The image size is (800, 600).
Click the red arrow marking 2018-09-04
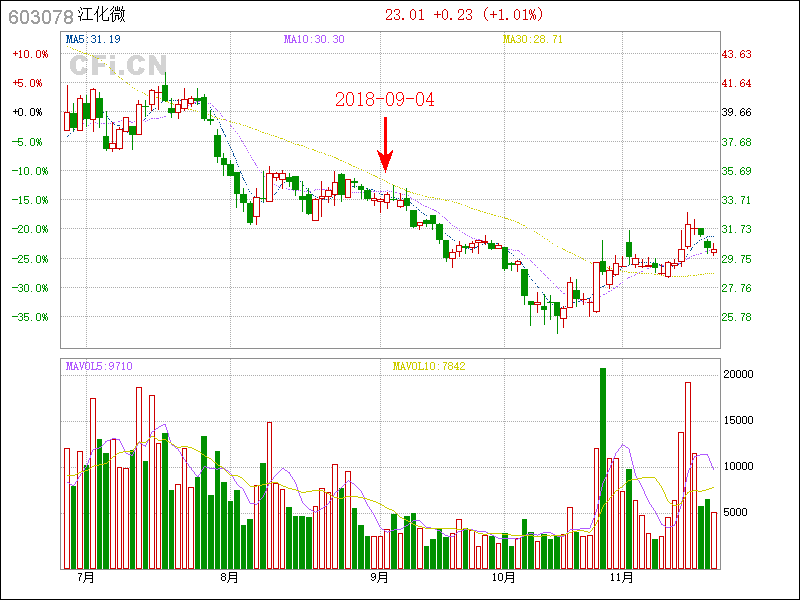point(385,144)
